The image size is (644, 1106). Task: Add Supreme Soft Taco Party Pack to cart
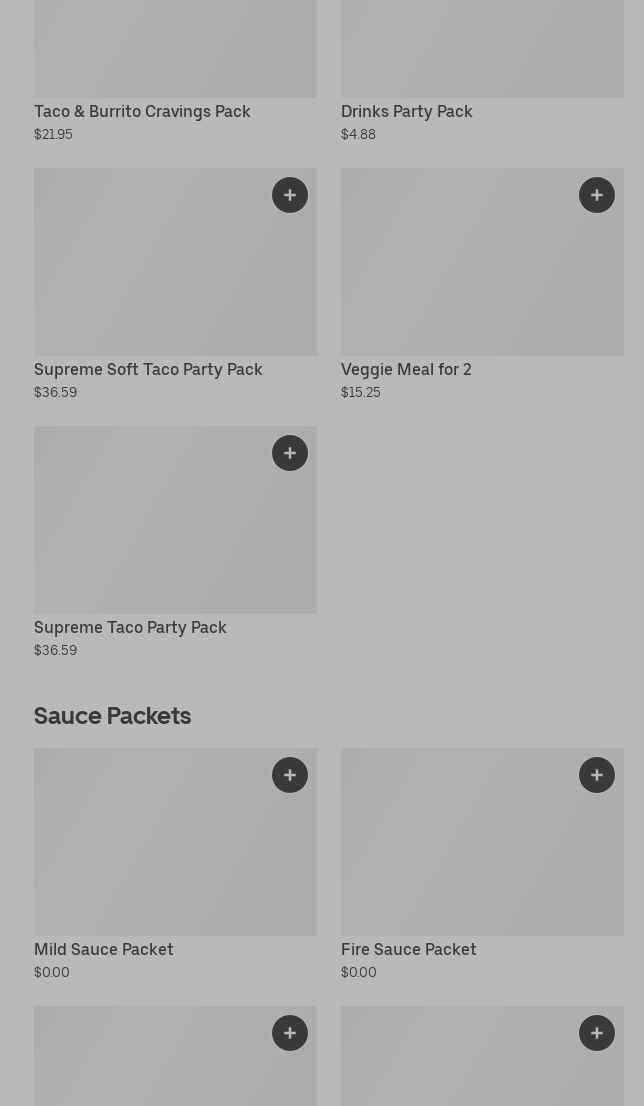pyautogui.click(x=290, y=195)
